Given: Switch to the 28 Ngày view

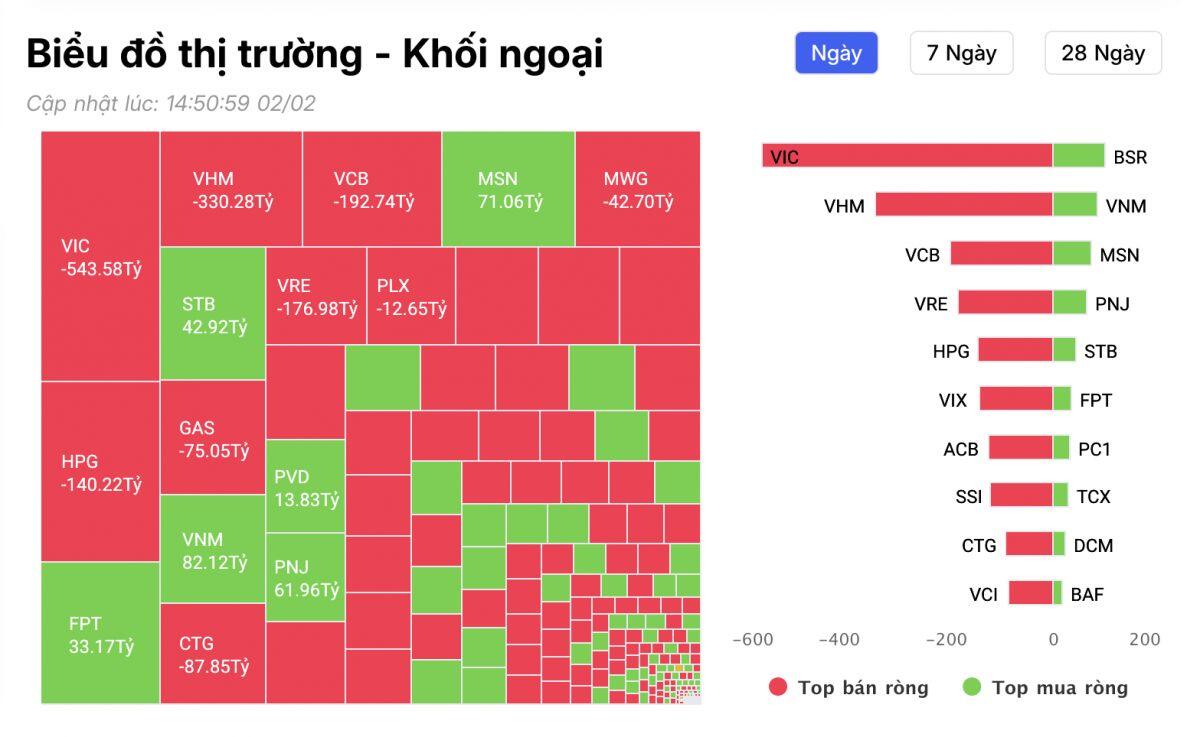Looking at the screenshot, I should [1103, 53].
